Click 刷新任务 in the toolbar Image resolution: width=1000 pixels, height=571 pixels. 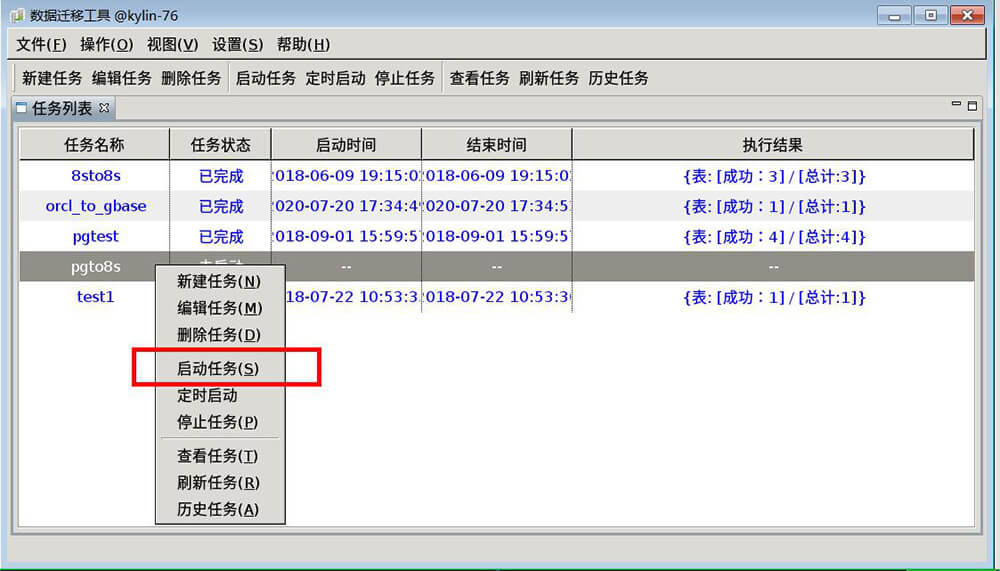pos(549,78)
